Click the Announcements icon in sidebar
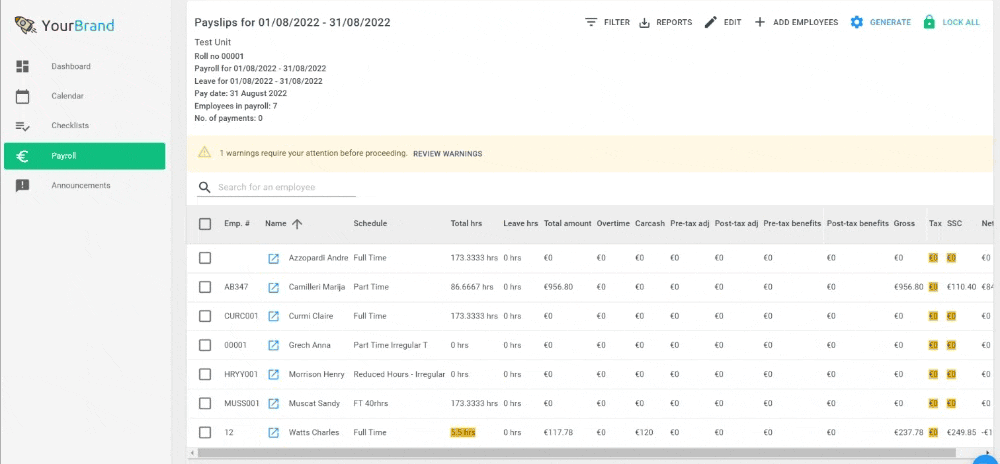Image resolution: width=1000 pixels, height=464 pixels. [x=22, y=185]
